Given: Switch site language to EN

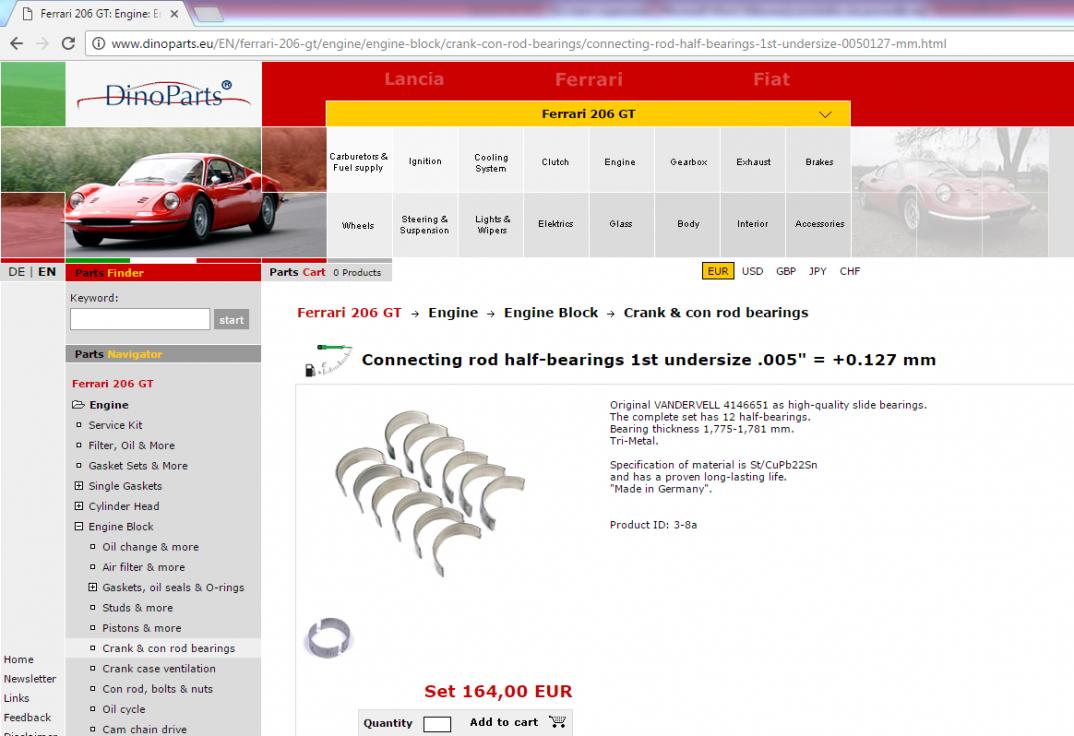Looking at the screenshot, I should (x=47, y=272).
